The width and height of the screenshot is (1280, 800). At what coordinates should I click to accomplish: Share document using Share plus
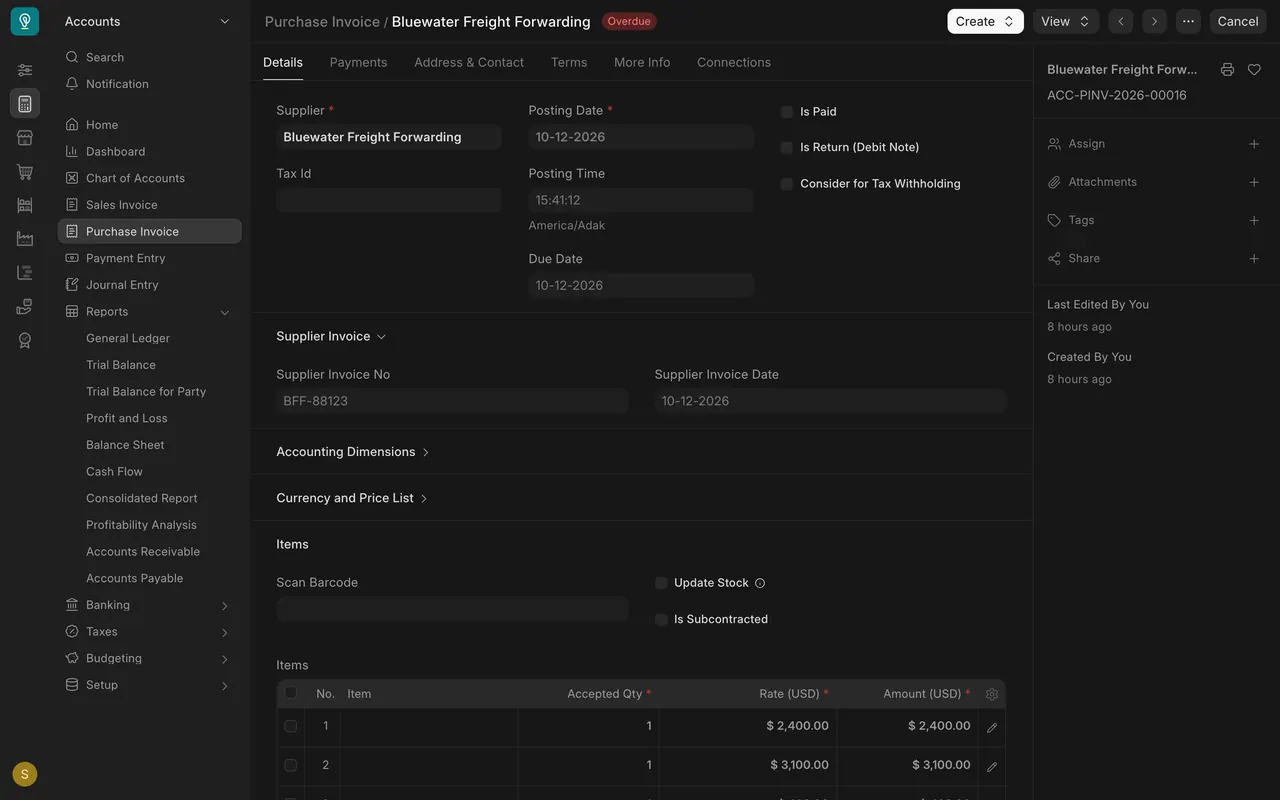coord(1254,258)
